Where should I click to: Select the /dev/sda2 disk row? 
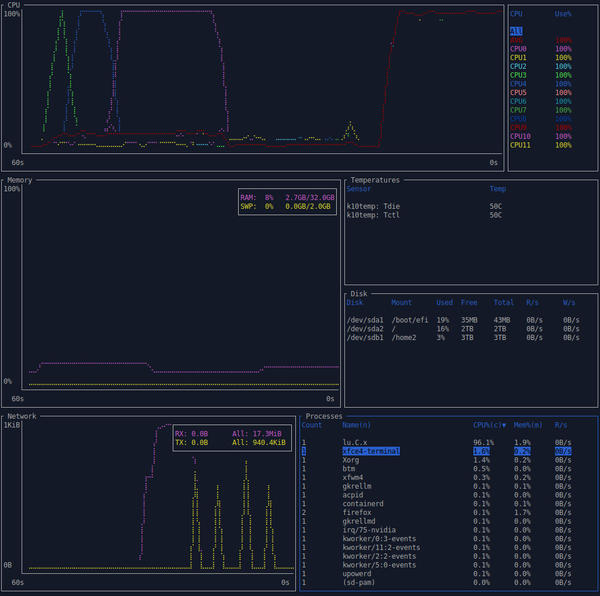coord(463,329)
